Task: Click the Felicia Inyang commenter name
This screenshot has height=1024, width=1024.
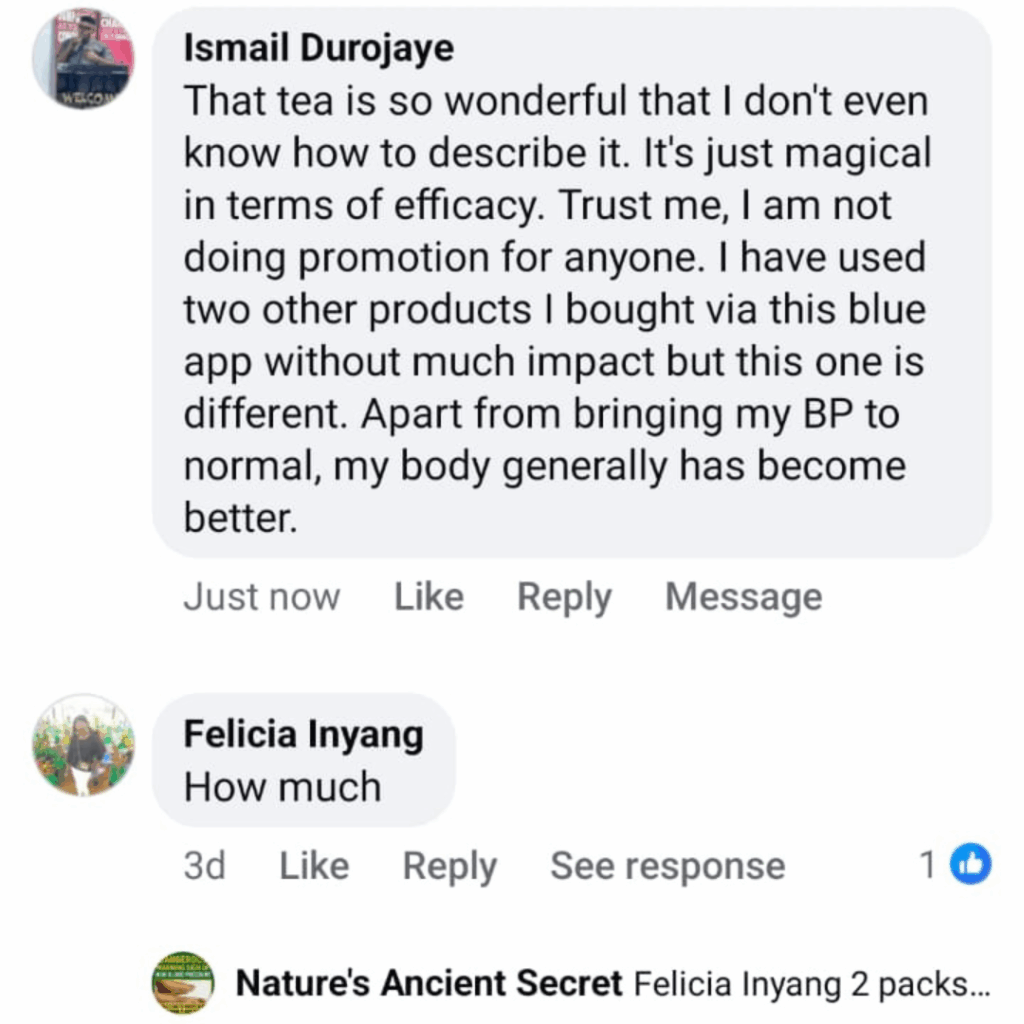Action: [303, 736]
